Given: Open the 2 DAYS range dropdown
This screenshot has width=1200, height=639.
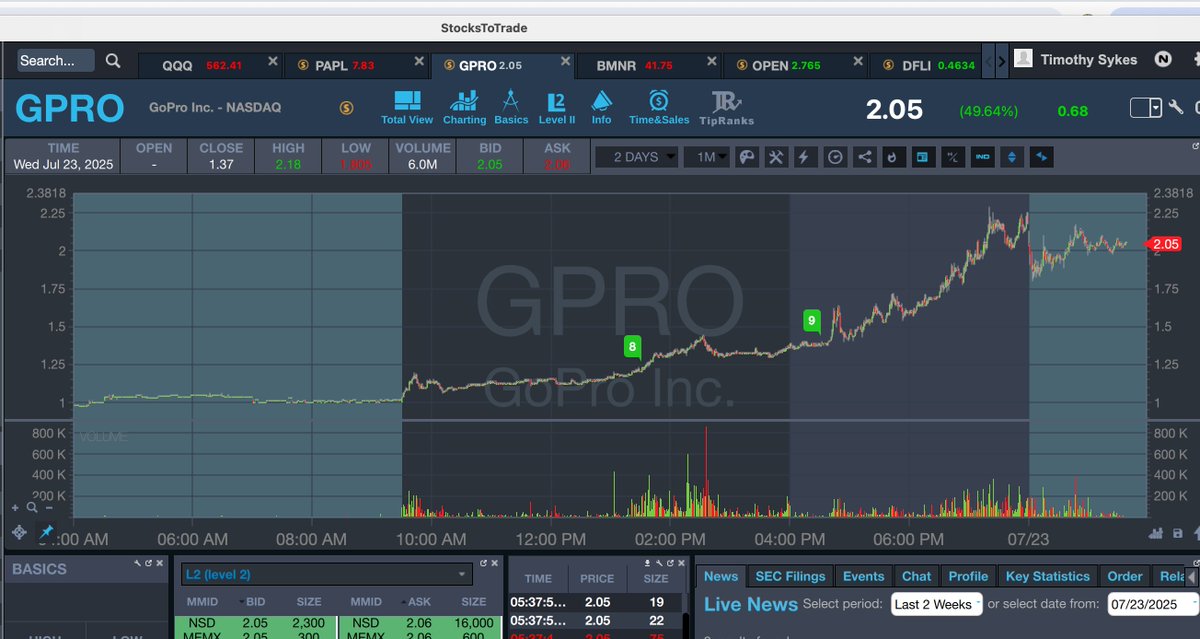Looking at the screenshot, I should click(x=637, y=157).
